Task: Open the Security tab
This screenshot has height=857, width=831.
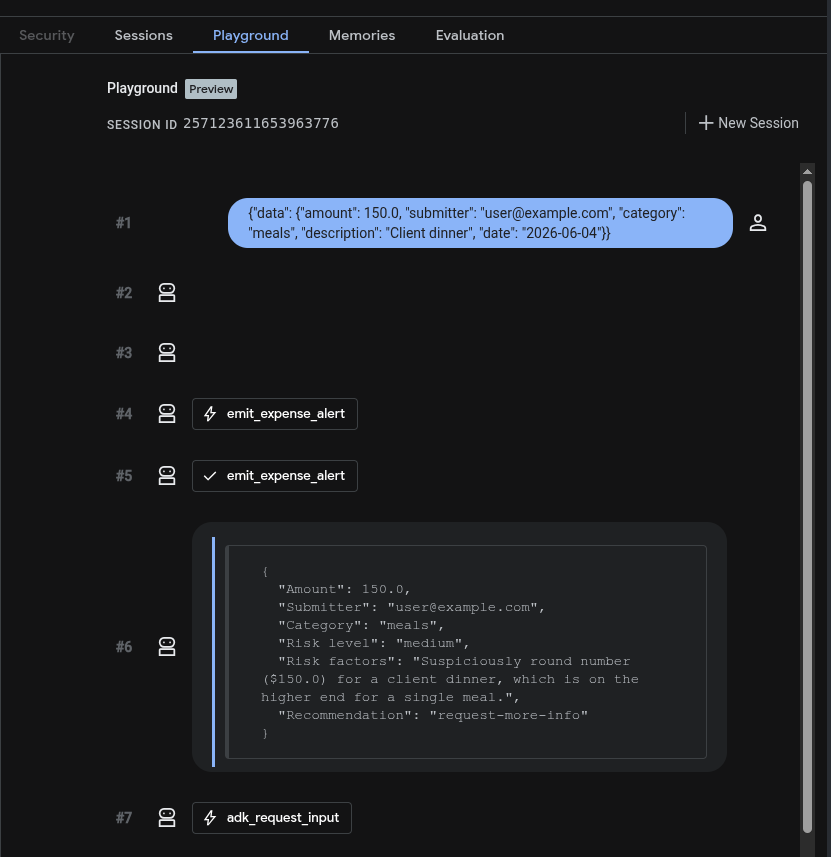Action: pos(46,36)
